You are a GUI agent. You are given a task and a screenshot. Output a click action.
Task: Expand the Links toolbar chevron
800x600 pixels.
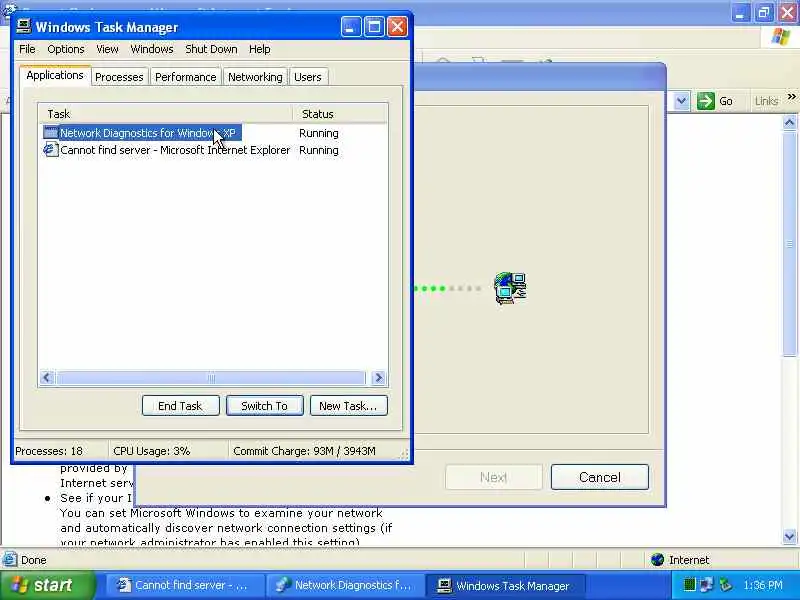[x=791, y=96]
